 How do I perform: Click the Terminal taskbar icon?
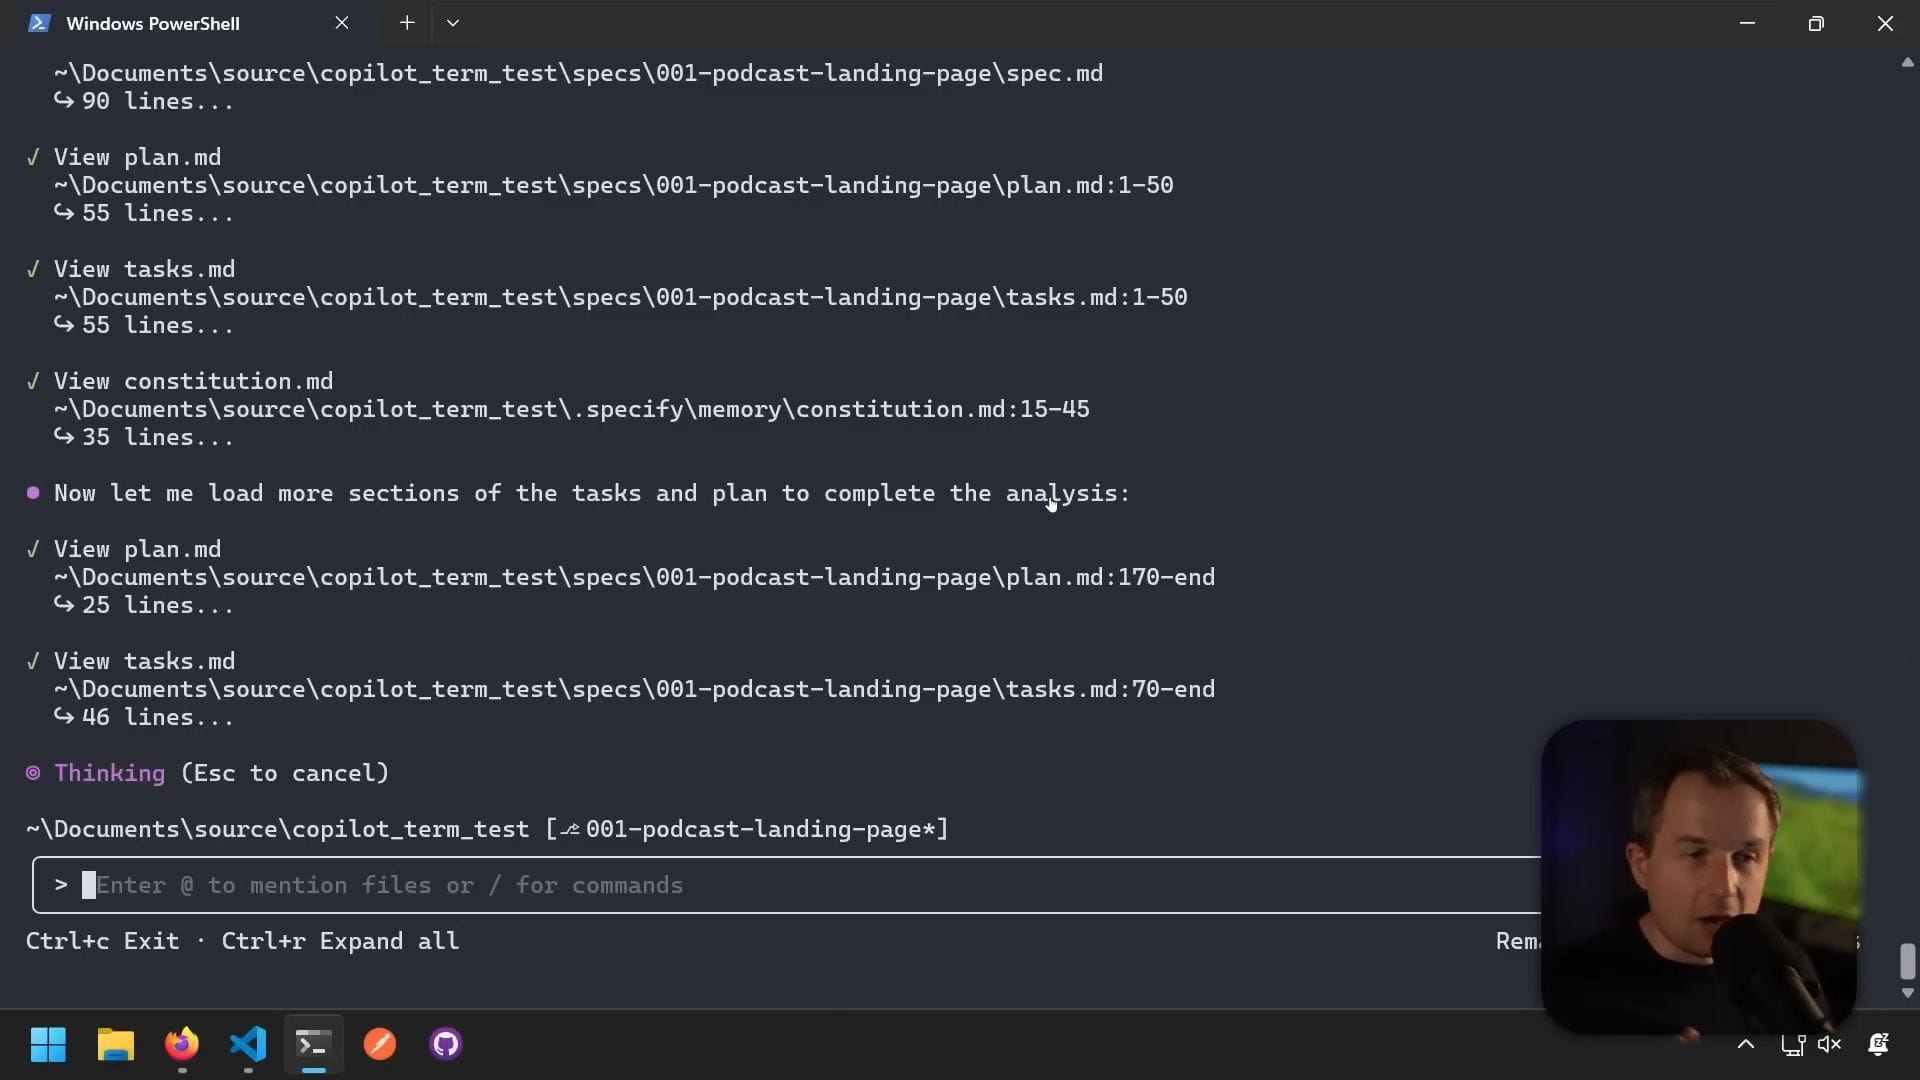pos(314,1045)
